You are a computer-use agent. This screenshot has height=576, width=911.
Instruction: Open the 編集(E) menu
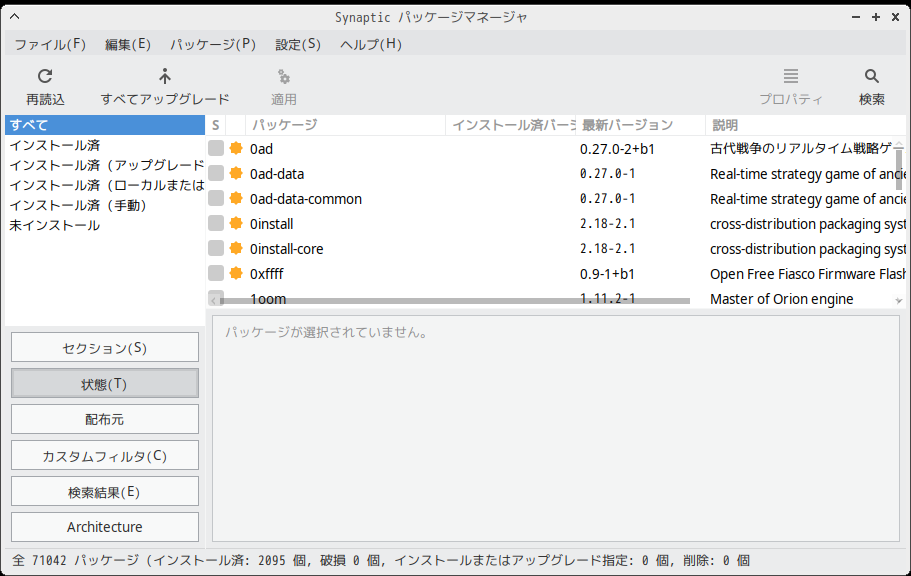(128, 44)
